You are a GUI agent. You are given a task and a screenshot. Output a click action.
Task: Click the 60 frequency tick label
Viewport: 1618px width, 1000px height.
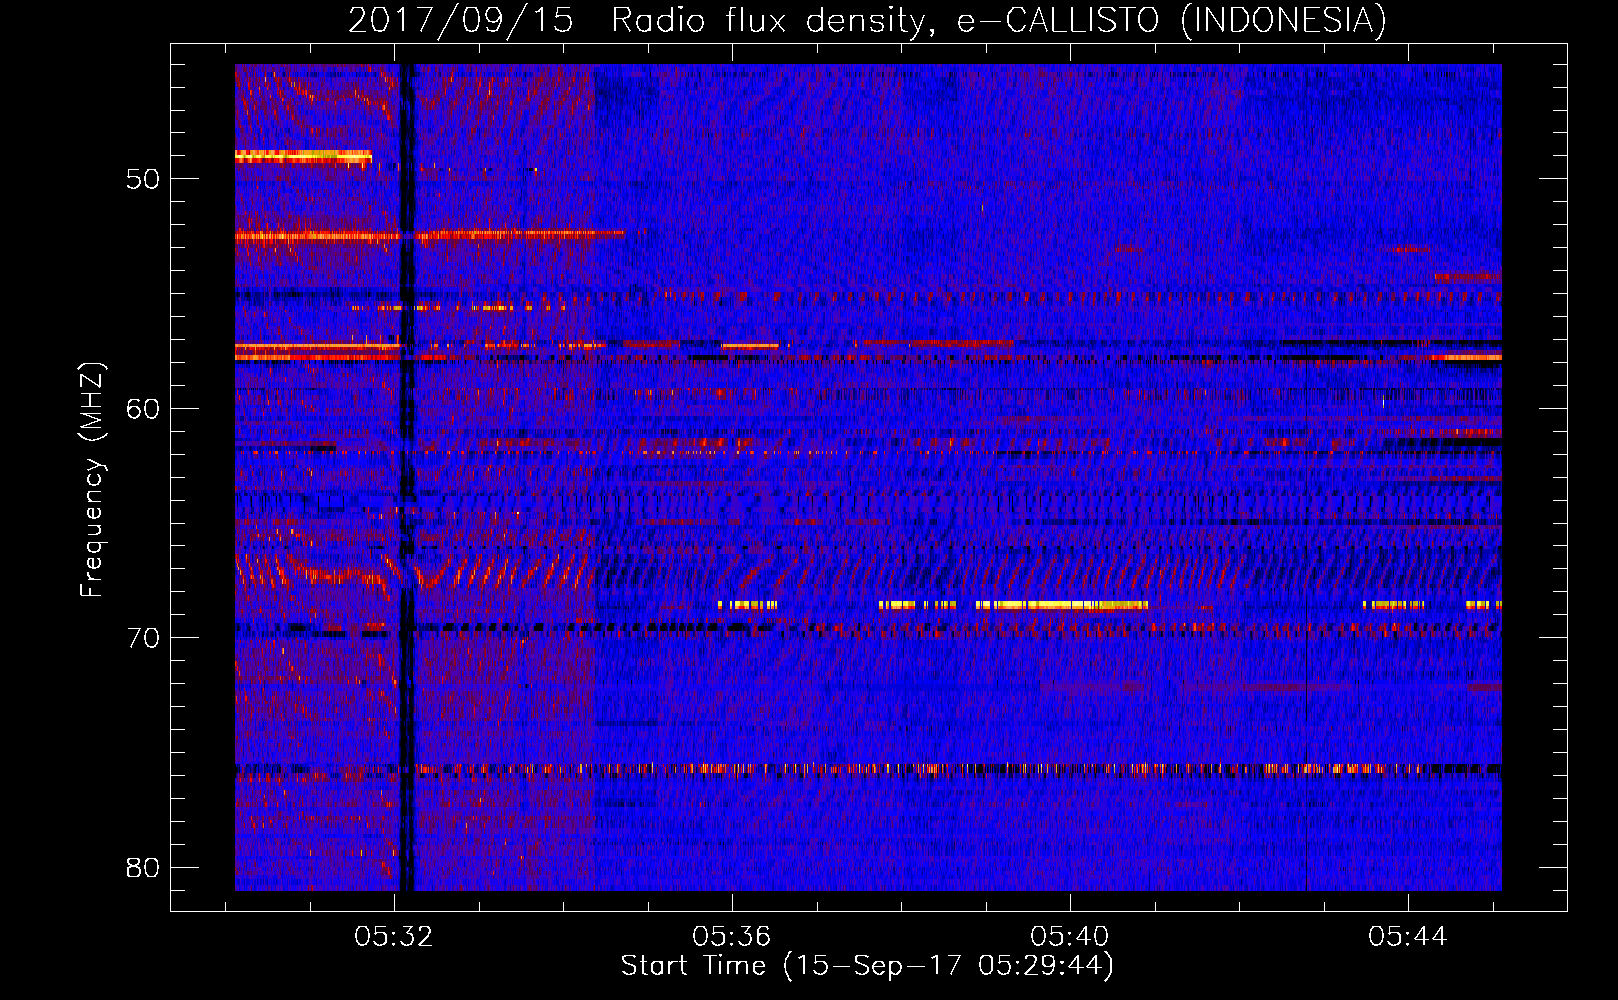[x=143, y=409]
